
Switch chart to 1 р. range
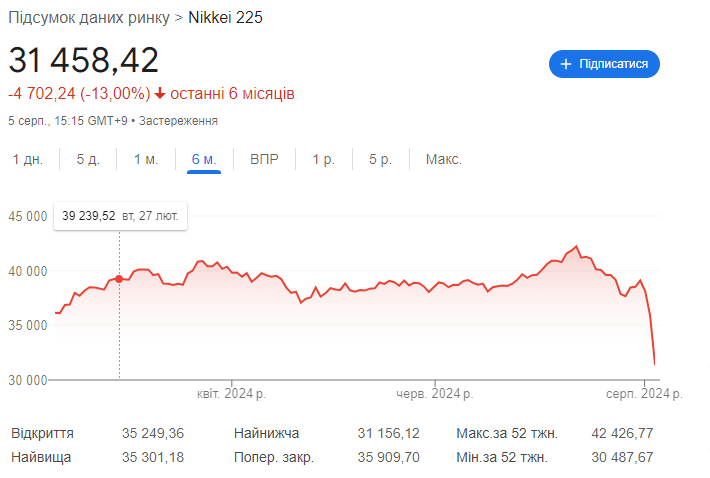(322, 160)
